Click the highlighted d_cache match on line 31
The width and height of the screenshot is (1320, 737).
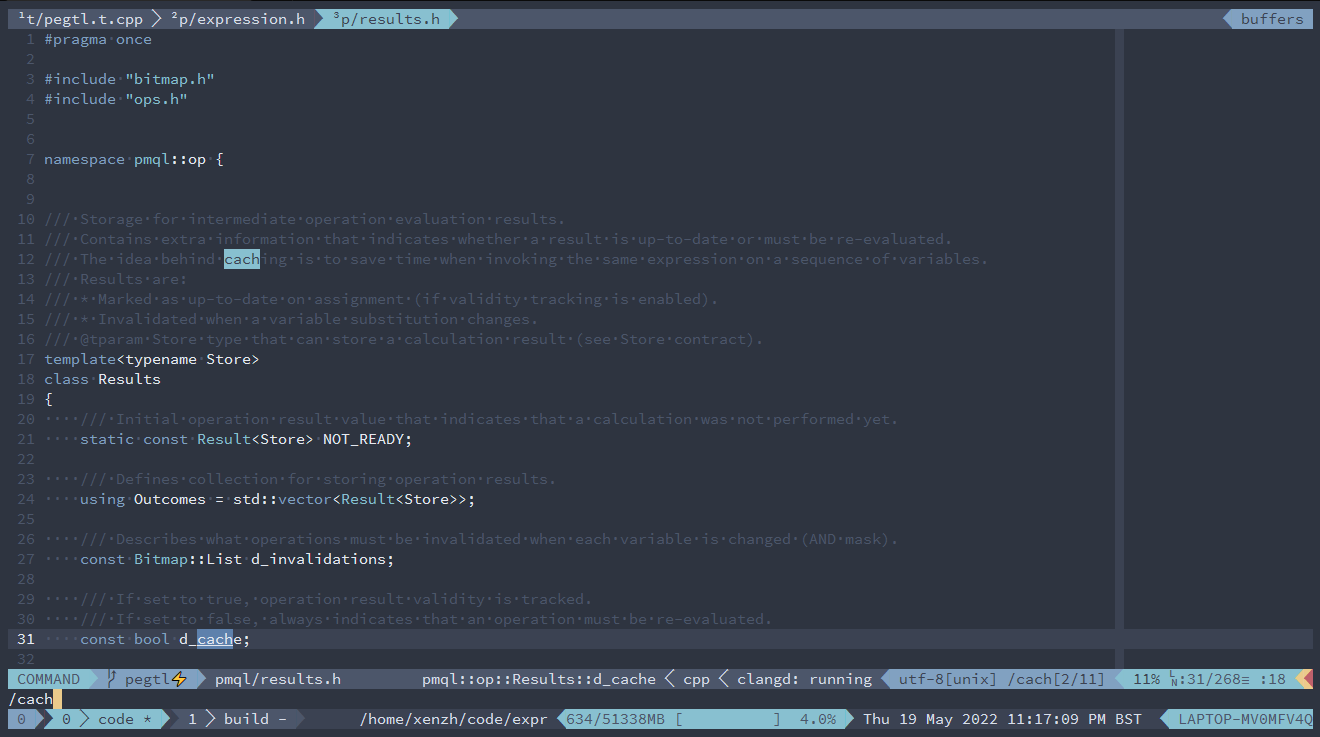(215, 639)
